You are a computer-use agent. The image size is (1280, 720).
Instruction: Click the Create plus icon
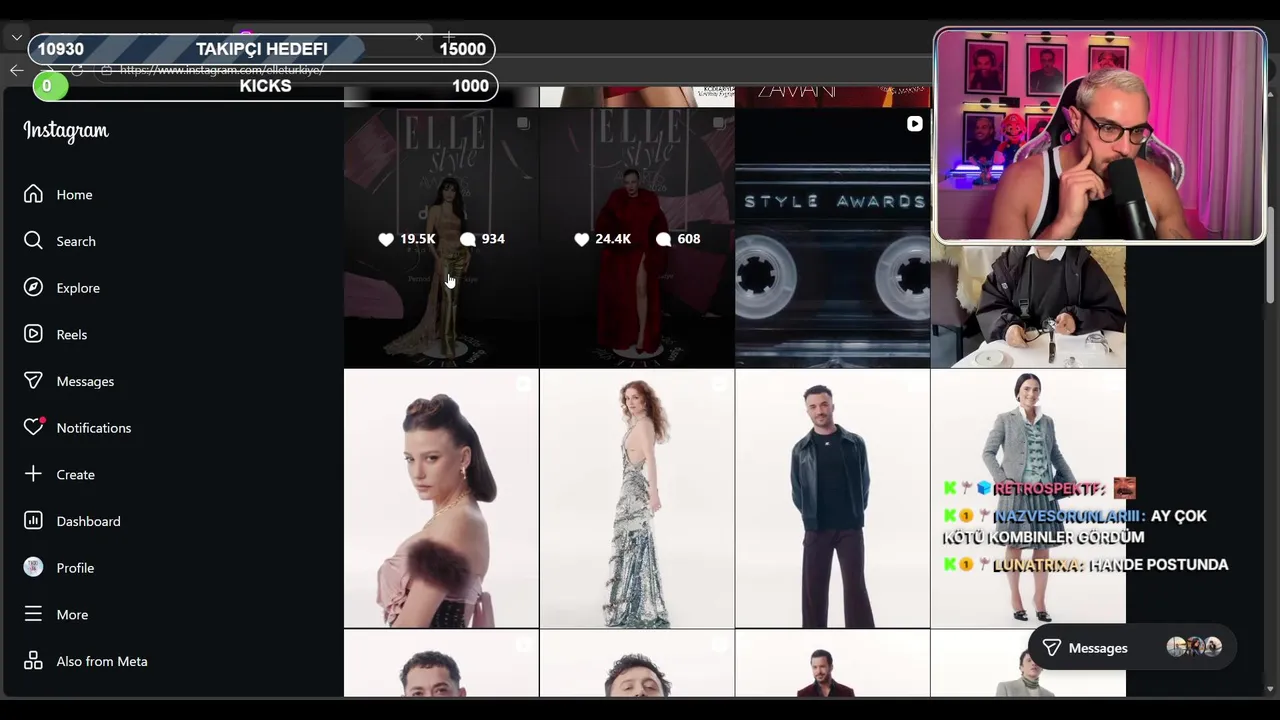[33, 474]
